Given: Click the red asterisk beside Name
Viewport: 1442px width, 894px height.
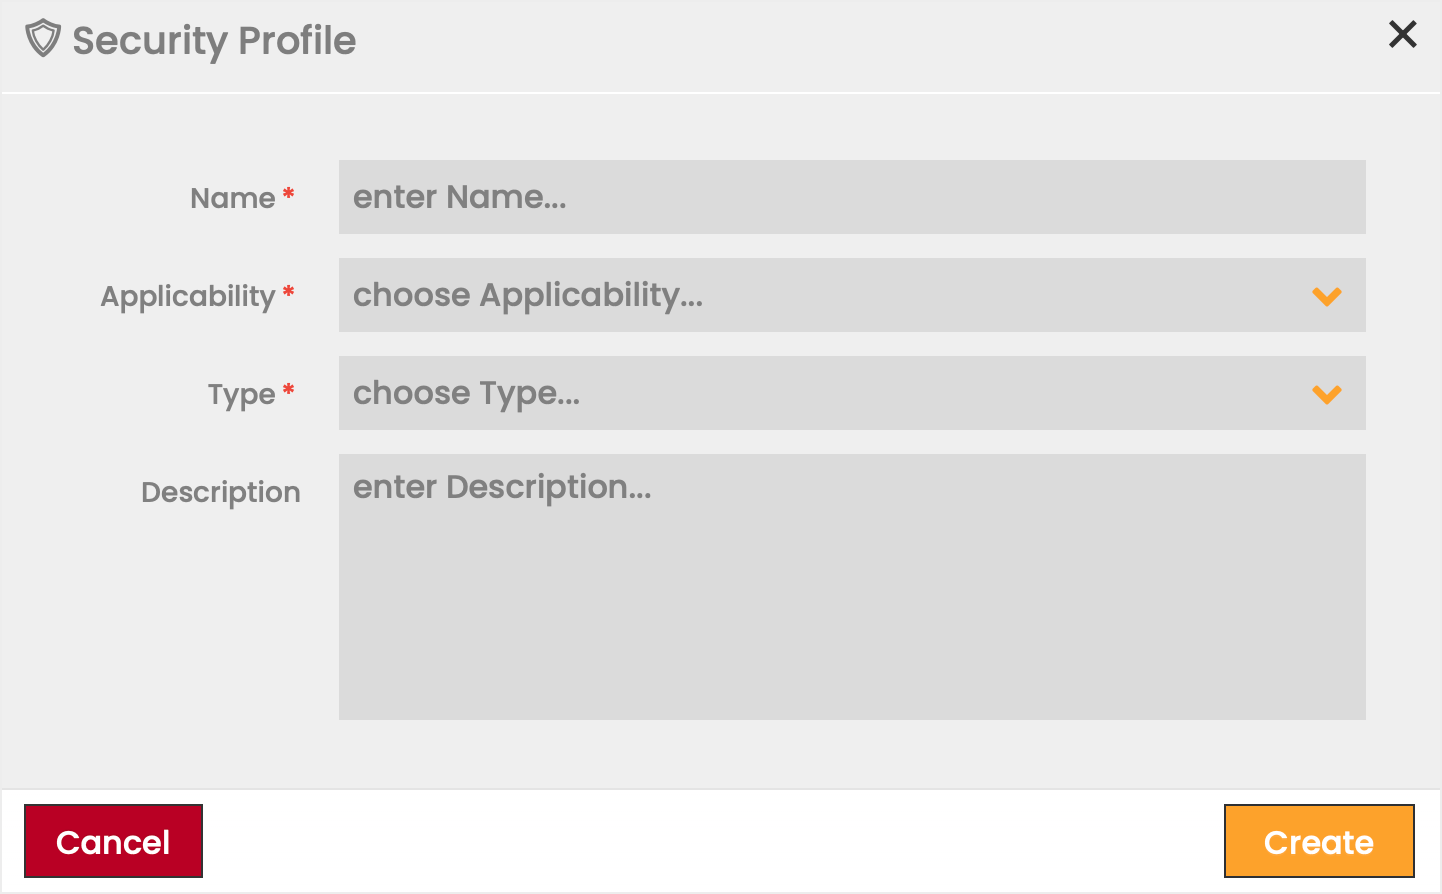Looking at the screenshot, I should tap(288, 194).
